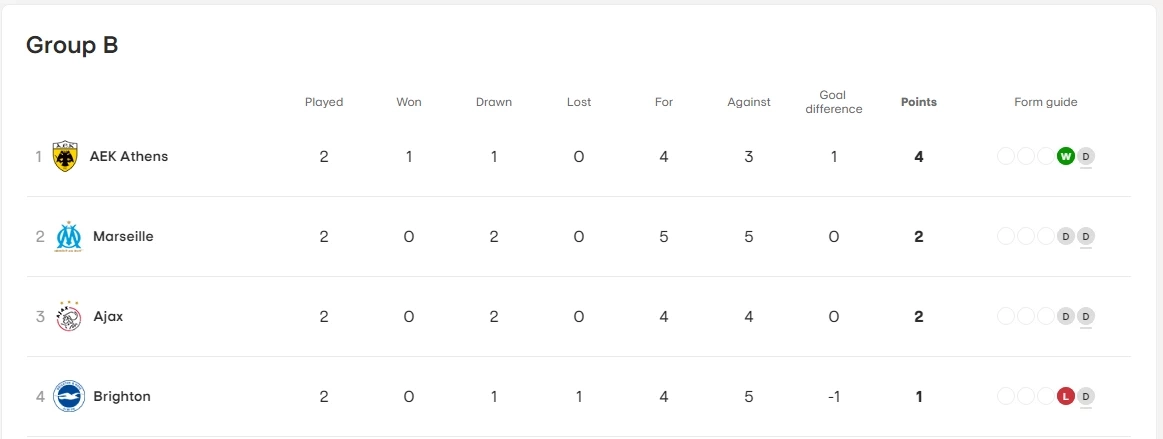This screenshot has width=1163, height=439.
Task: Open the AEK Athens team link
Action: [129, 157]
